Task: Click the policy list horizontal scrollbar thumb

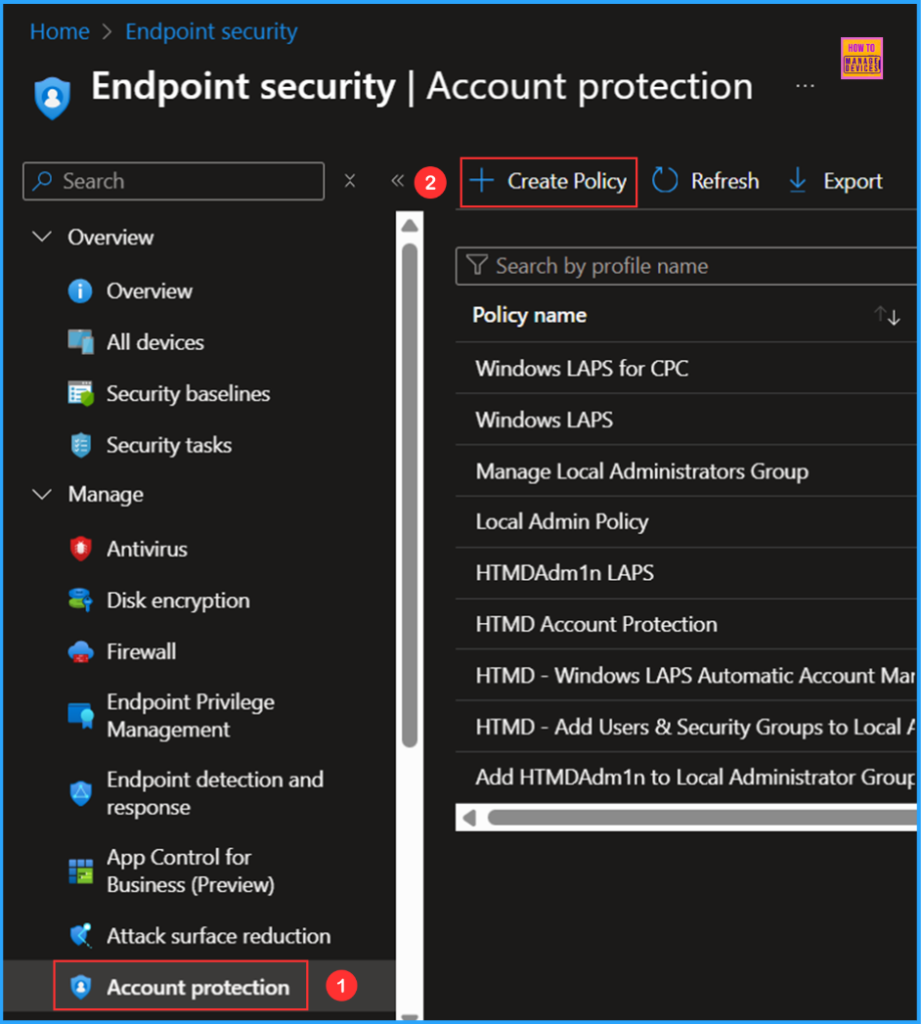Action: click(x=702, y=818)
